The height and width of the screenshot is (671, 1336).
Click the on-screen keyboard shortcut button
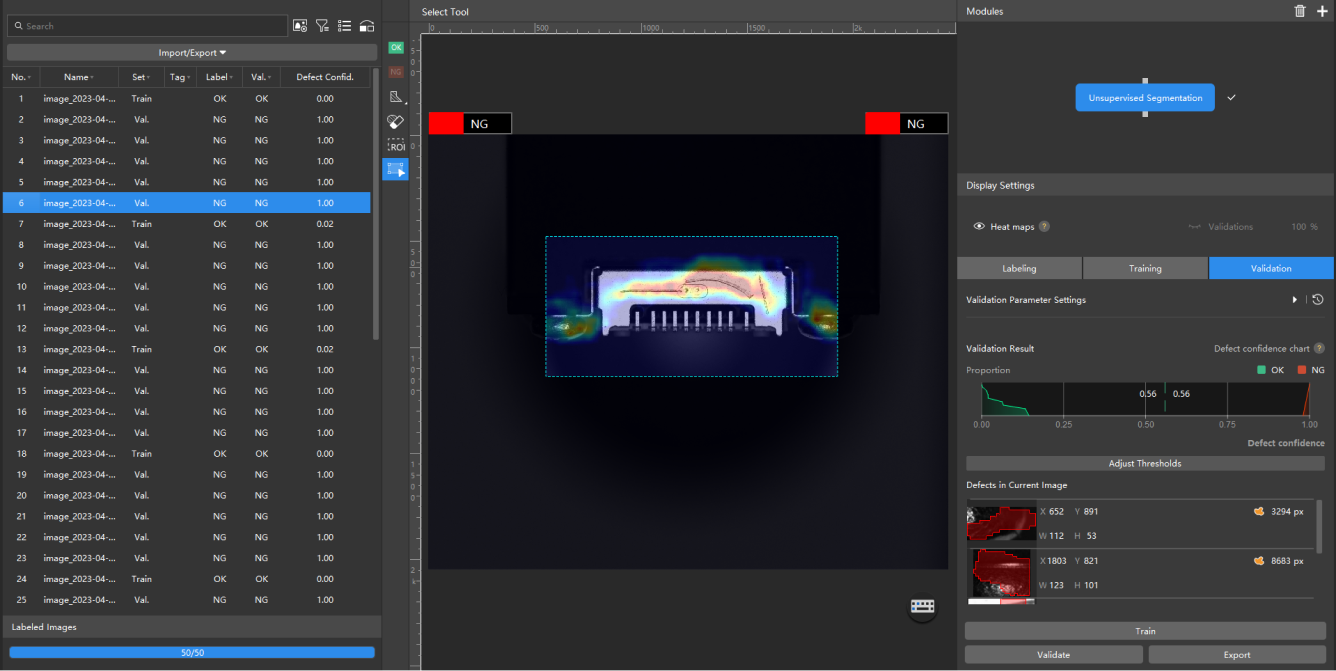tap(922, 607)
